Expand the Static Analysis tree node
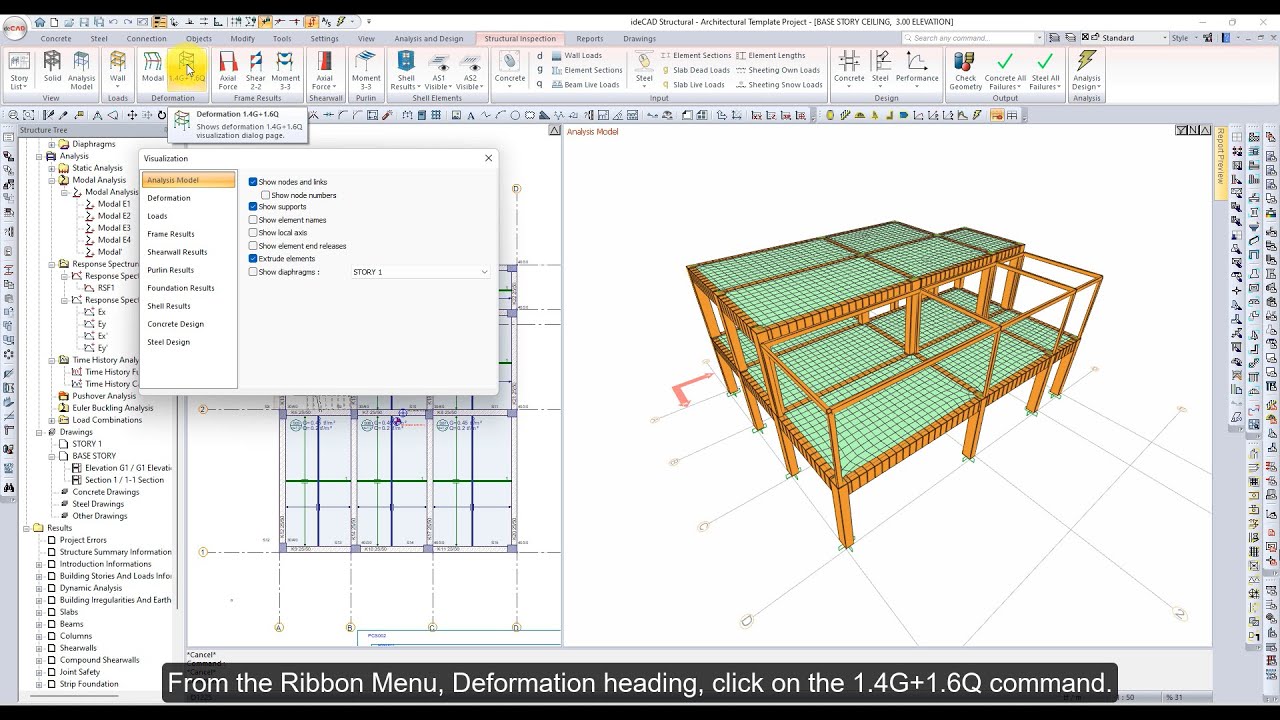Image resolution: width=1280 pixels, height=720 pixels. tap(52, 168)
